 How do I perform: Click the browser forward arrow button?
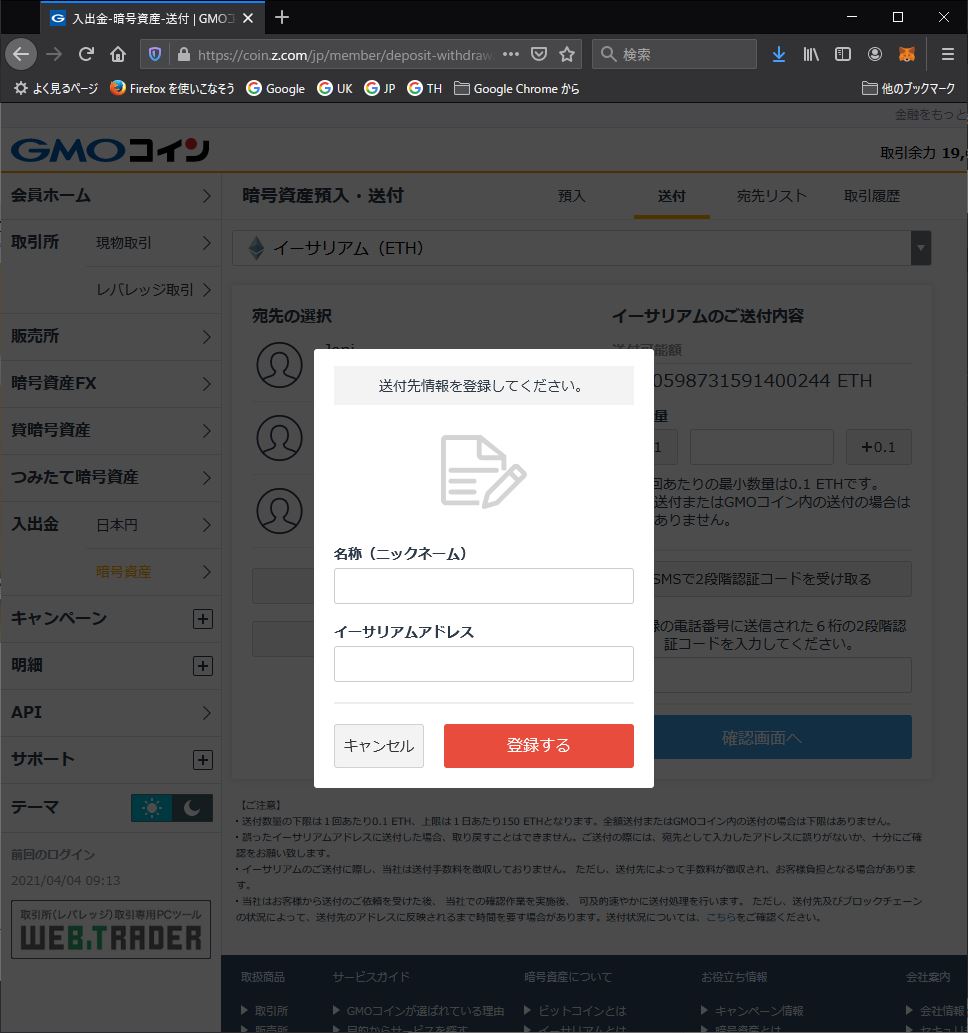coord(54,54)
